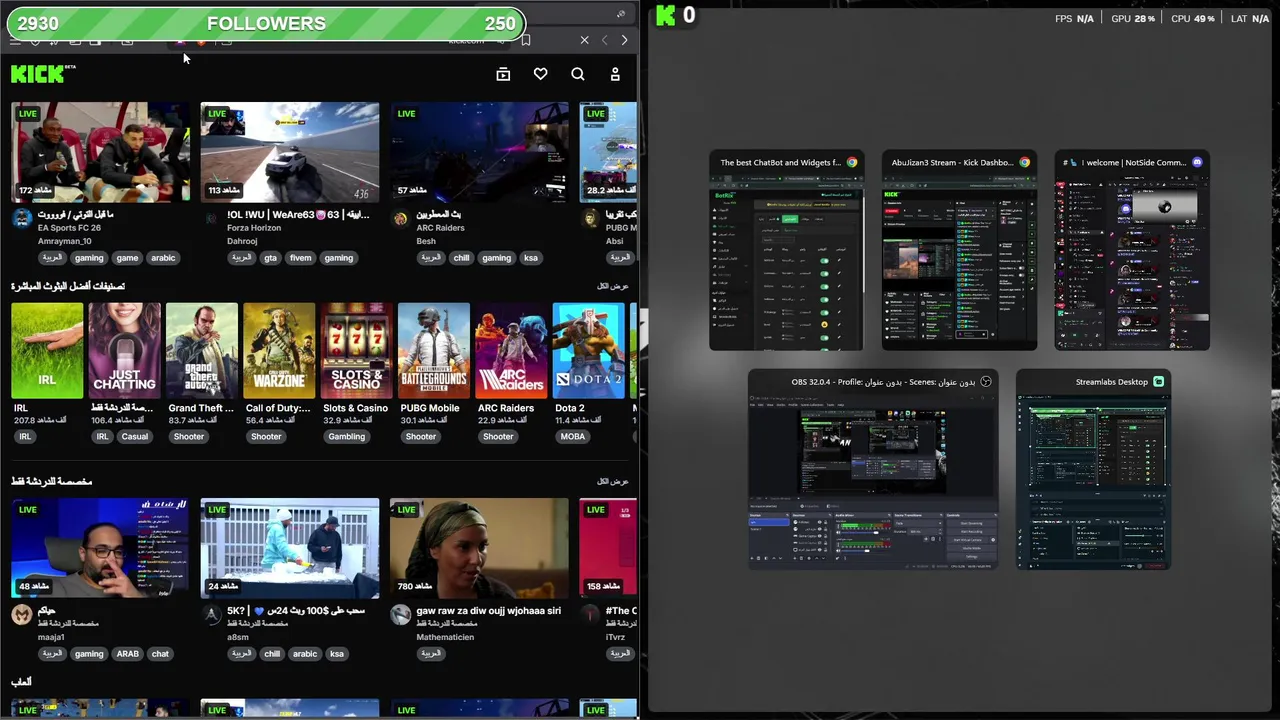Open the Just Chatting category cover
The width and height of the screenshot is (1280, 720).
click(124, 350)
